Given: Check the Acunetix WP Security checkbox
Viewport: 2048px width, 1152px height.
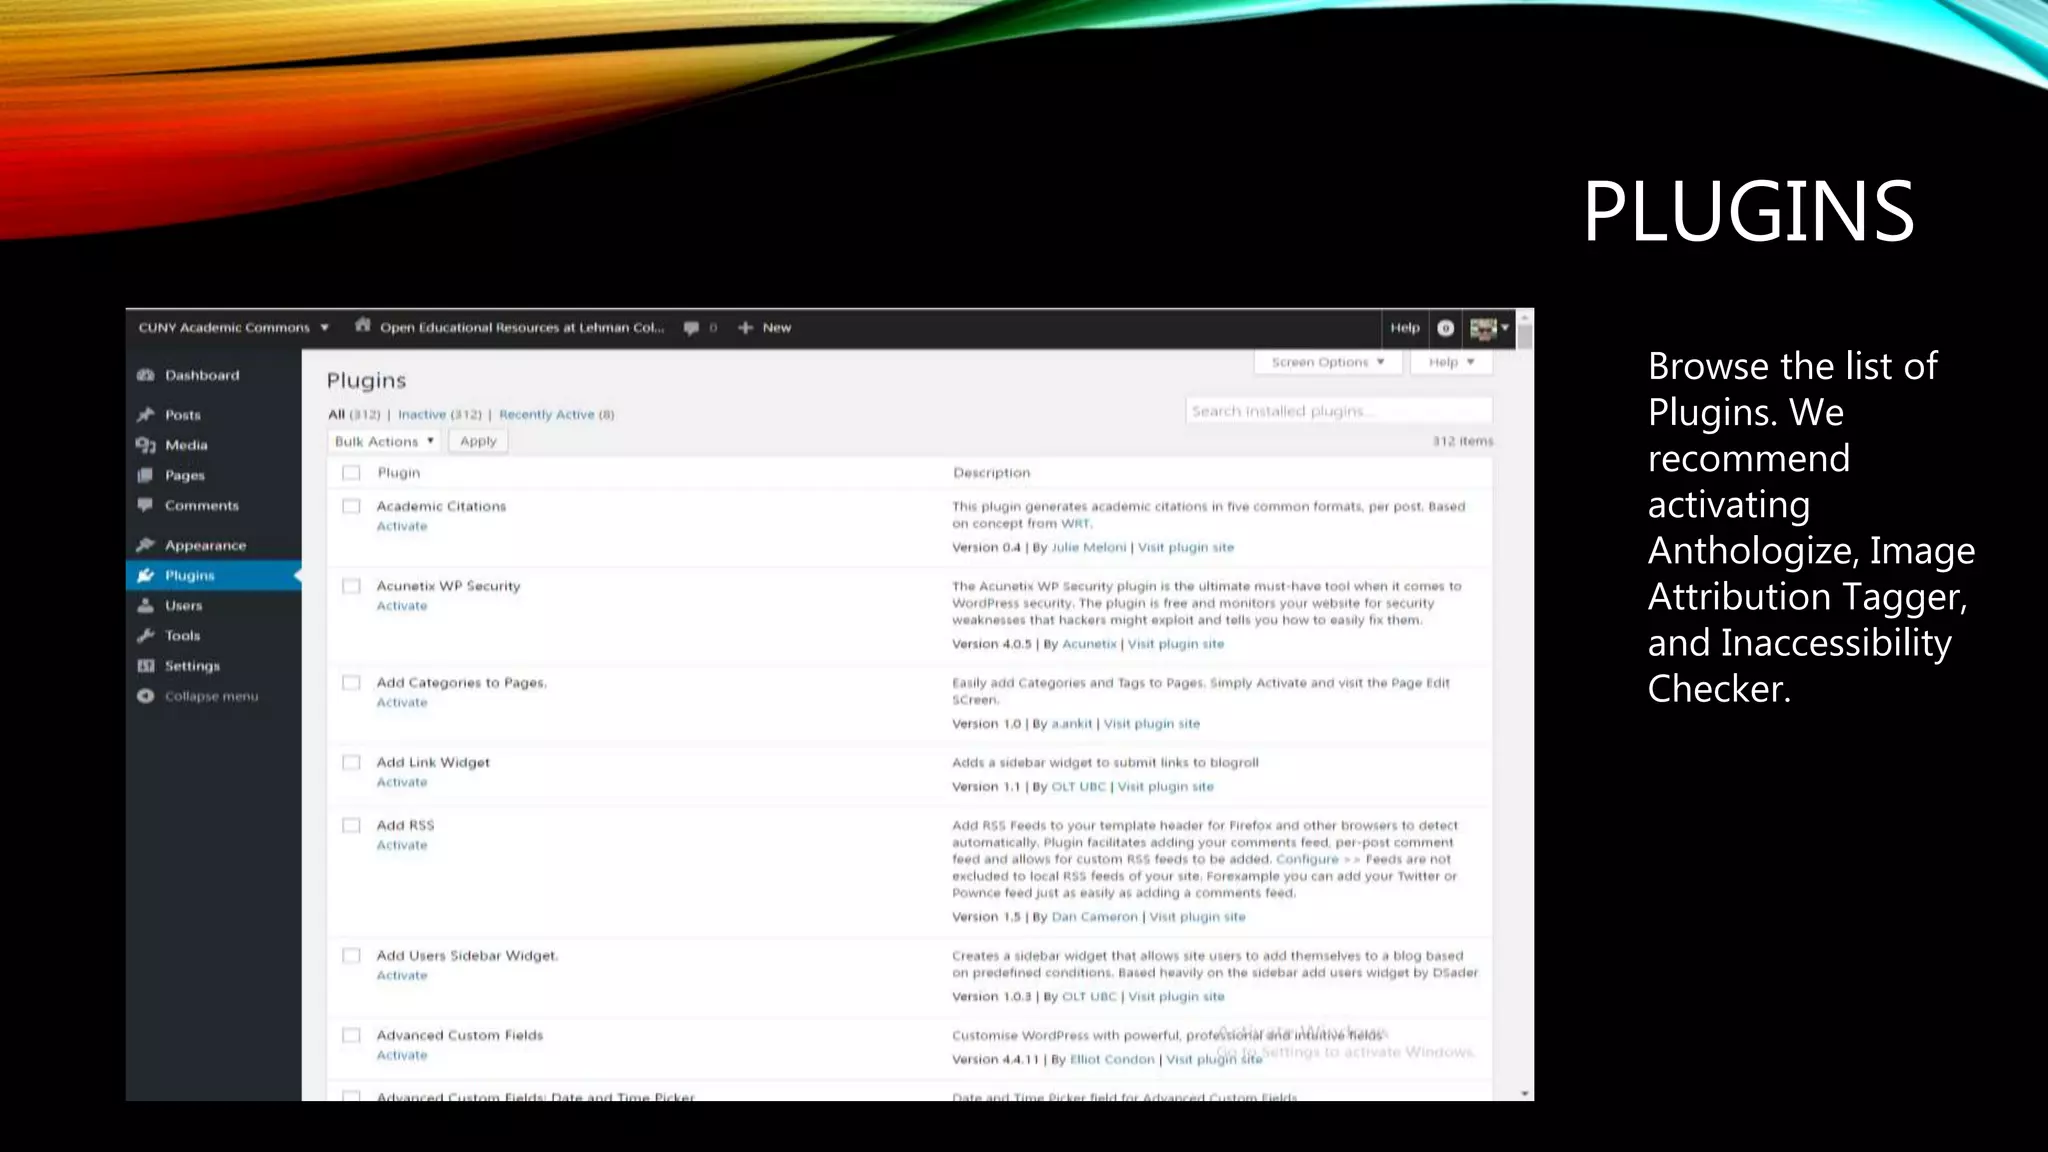Looking at the screenshot, I should (x=351, y=586).
